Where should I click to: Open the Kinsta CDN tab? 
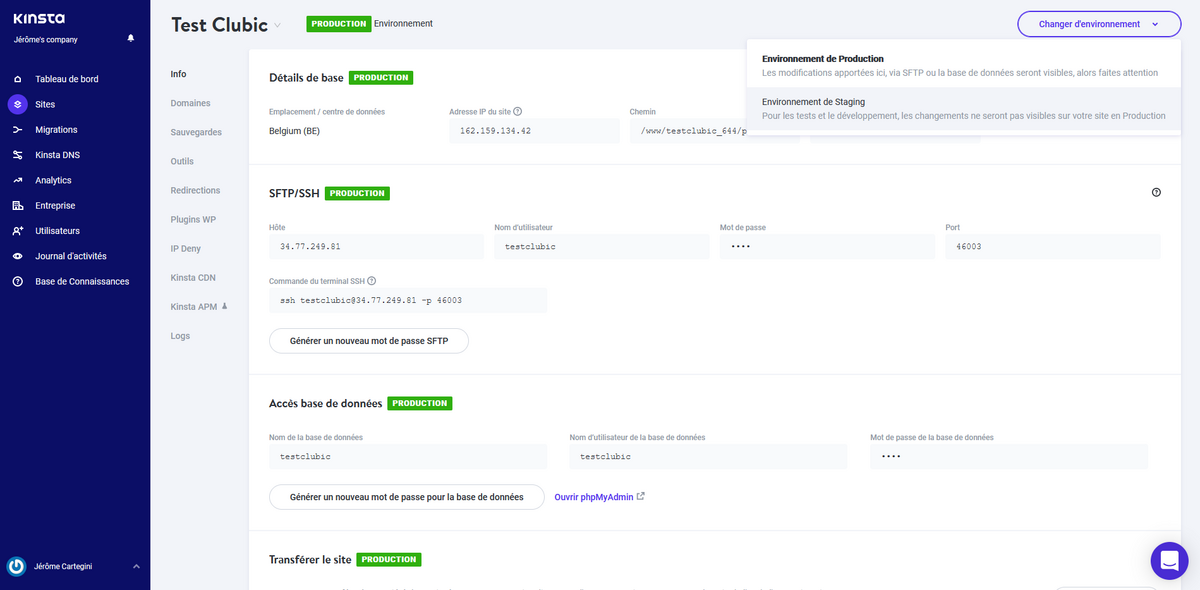coord(193,277)
